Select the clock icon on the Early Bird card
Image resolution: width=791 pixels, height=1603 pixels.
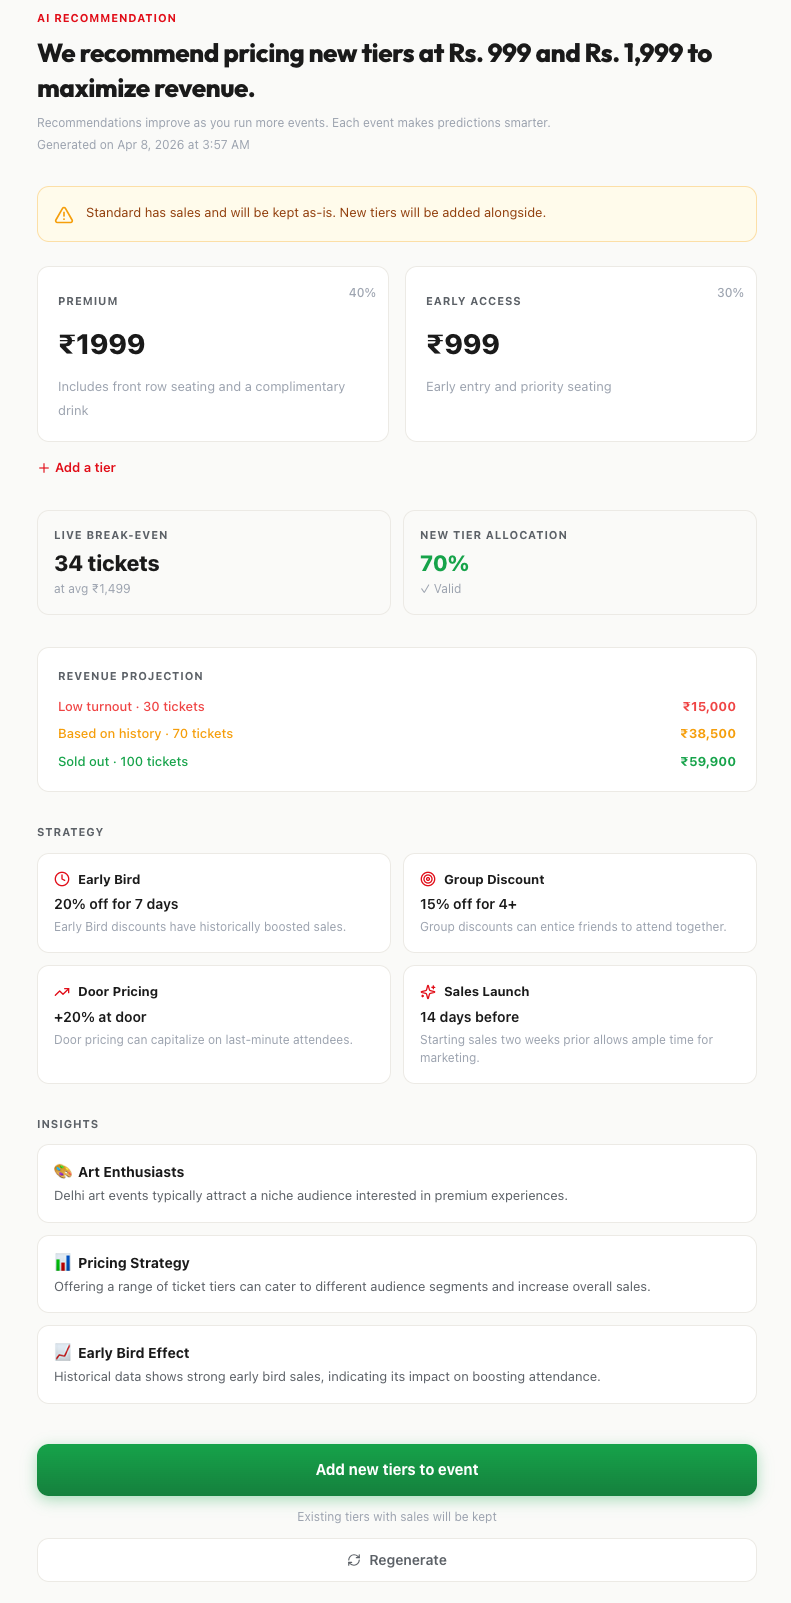62,879
